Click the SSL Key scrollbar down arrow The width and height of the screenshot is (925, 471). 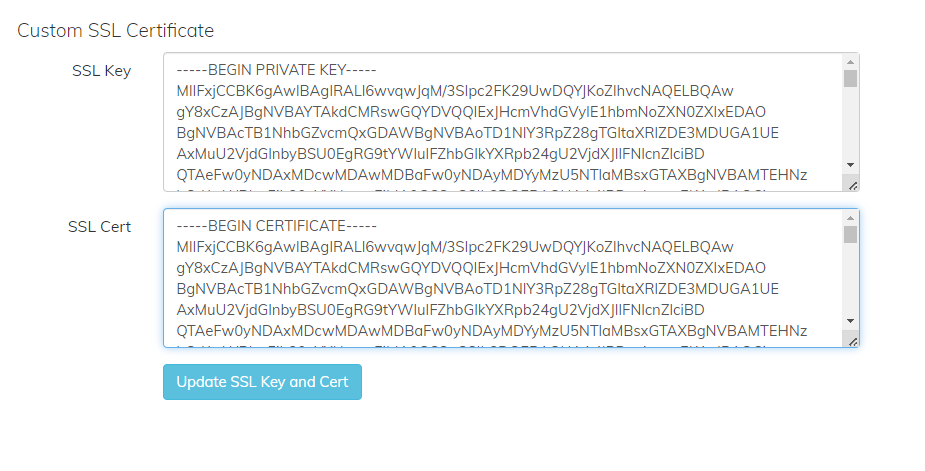coord(850,165)
